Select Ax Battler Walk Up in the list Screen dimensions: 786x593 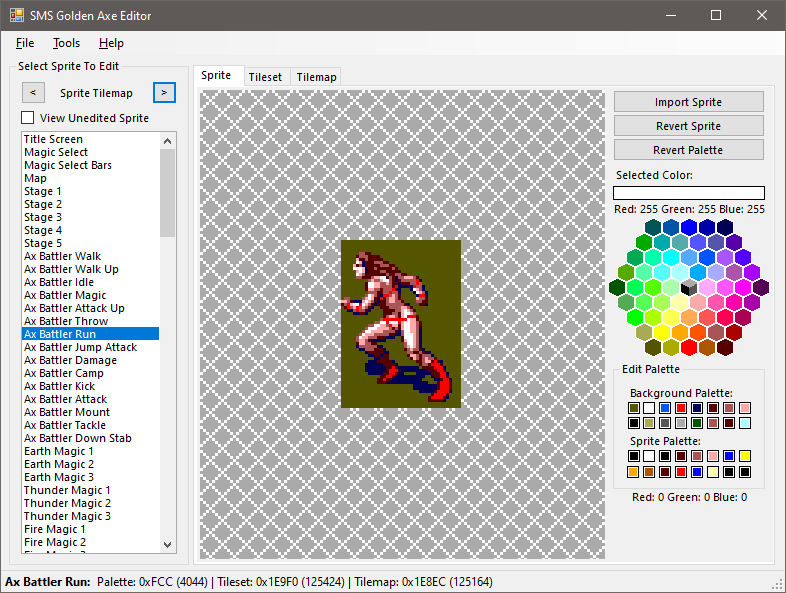(x=91, y=269)
